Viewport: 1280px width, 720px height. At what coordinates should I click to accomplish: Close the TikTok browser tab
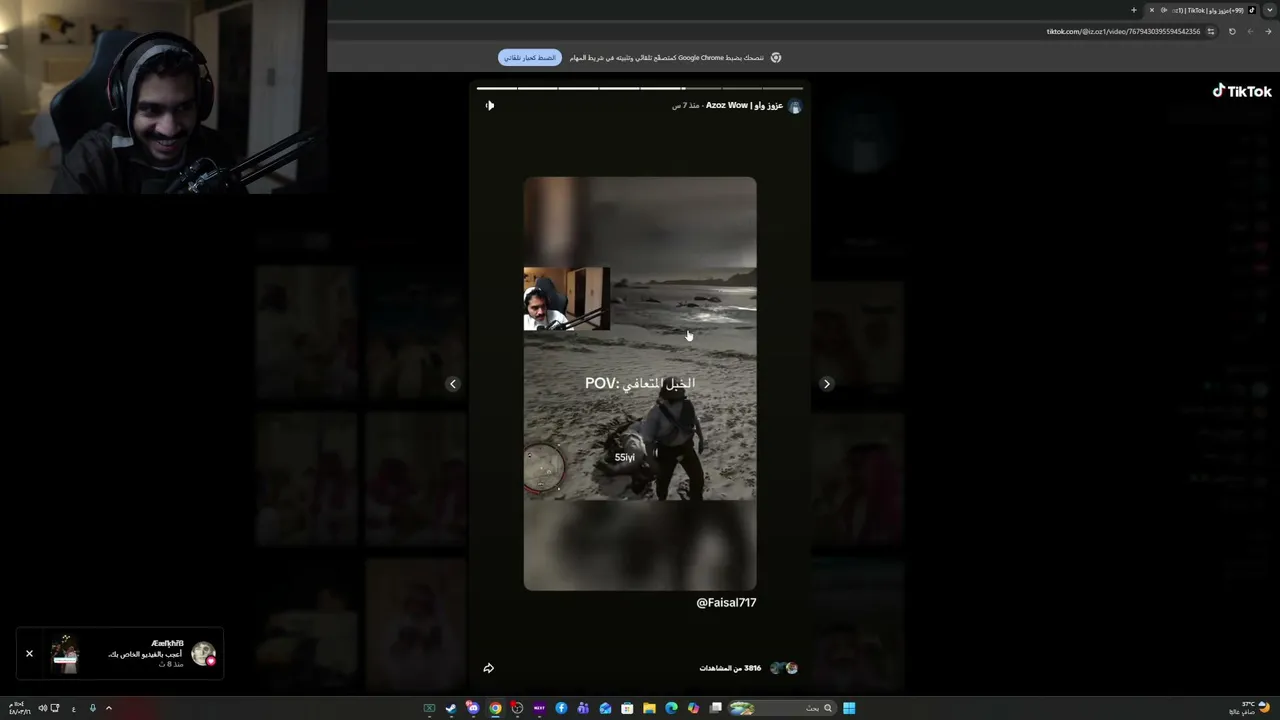coord(1151,10)
